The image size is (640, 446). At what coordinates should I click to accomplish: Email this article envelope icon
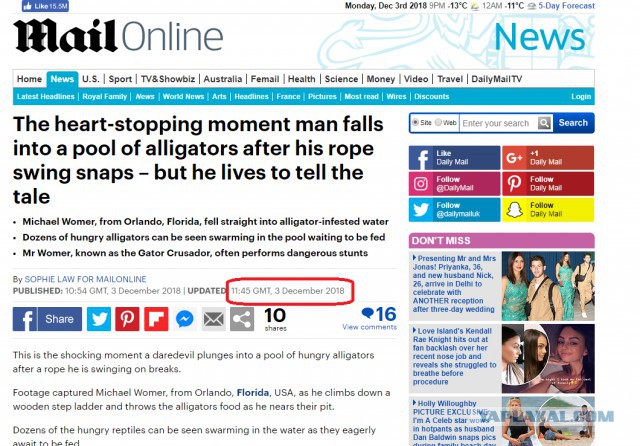tap(213, 319)
